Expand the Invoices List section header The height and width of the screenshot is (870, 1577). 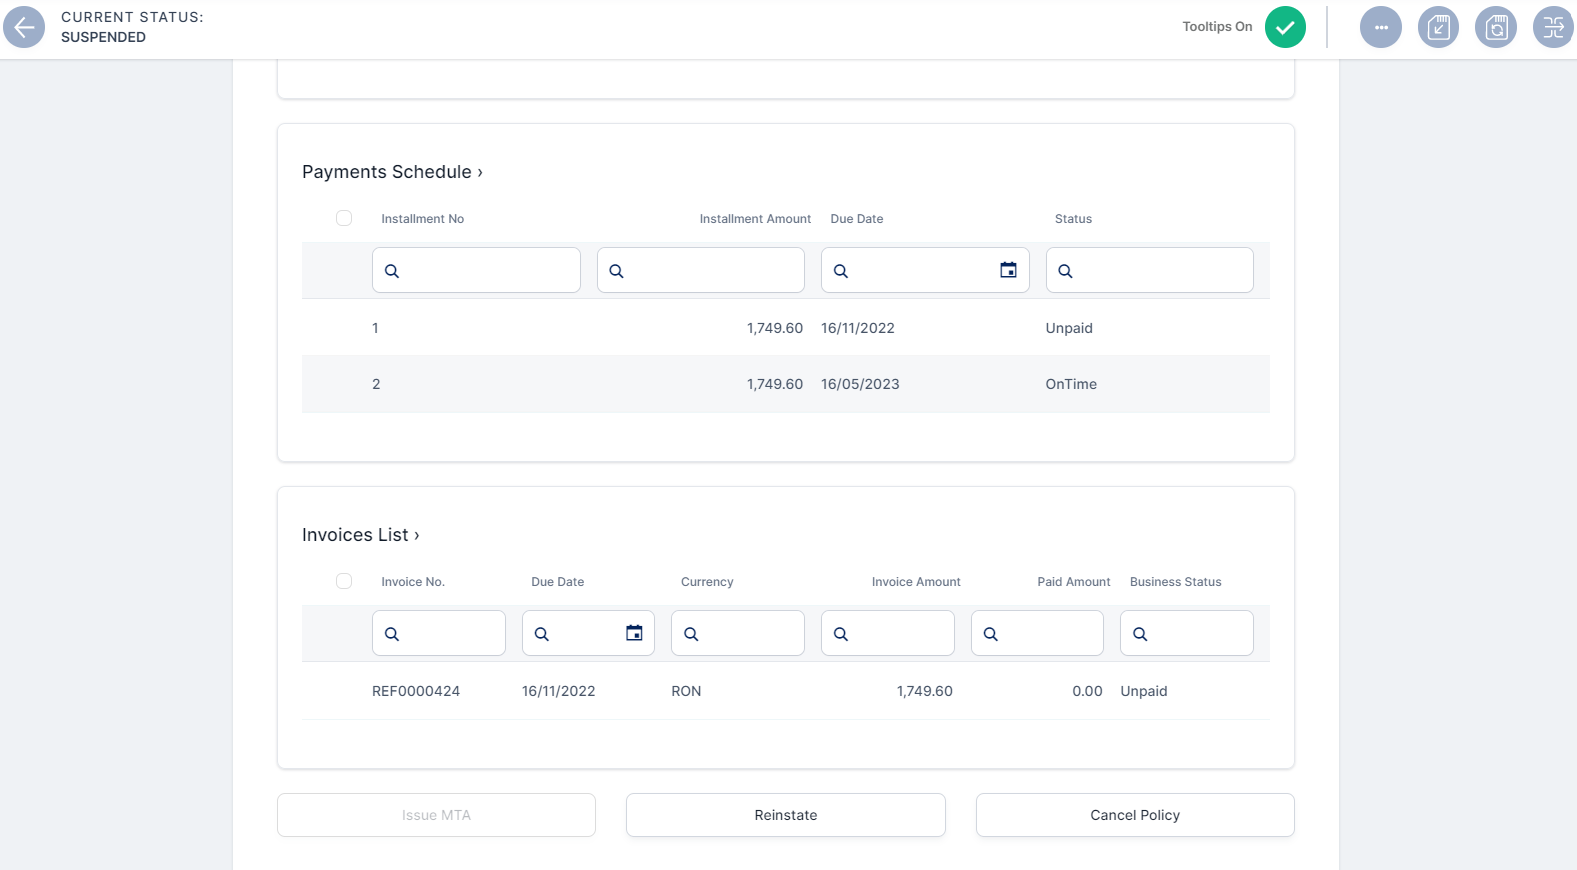(x=360, y=535)
